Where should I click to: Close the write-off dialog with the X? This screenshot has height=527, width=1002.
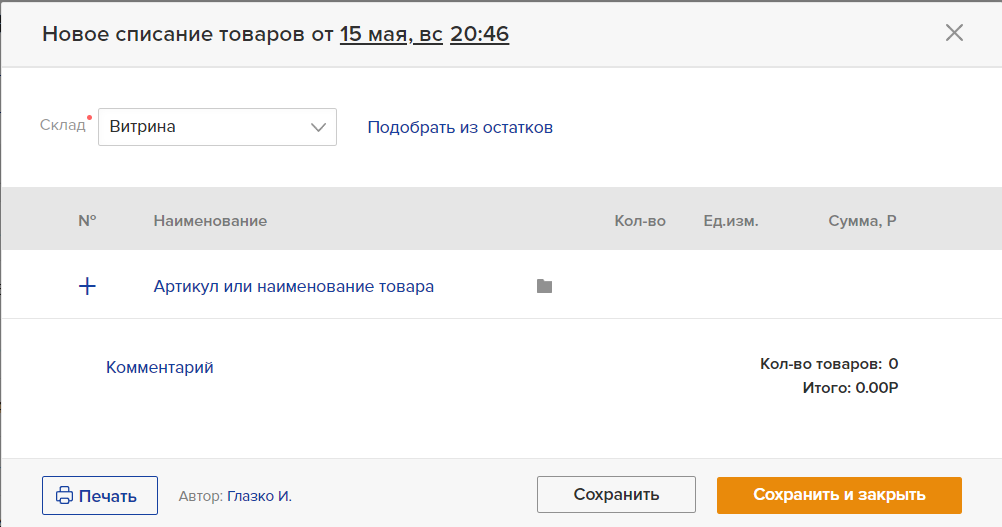(954, 33)
